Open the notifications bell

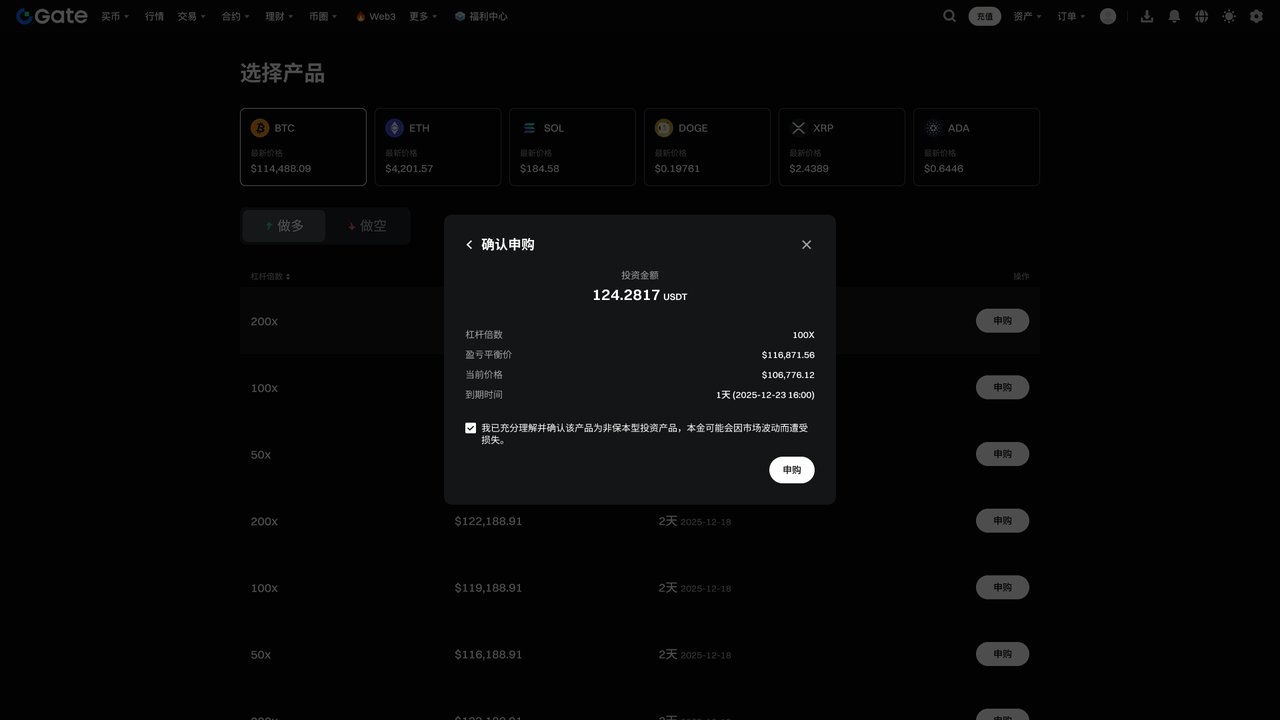tap(1174, 16)
